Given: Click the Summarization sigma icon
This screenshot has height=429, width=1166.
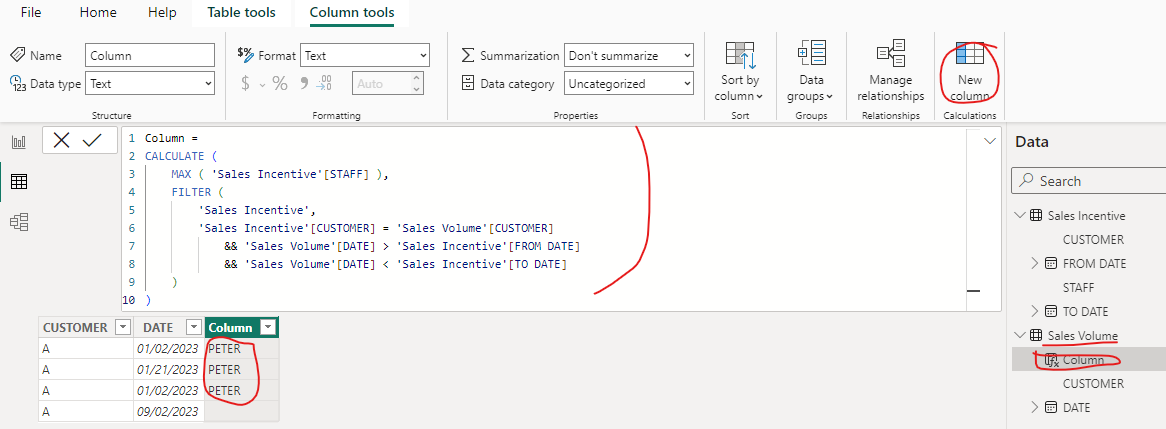Looking at the screenshot, I should [468, 56].
